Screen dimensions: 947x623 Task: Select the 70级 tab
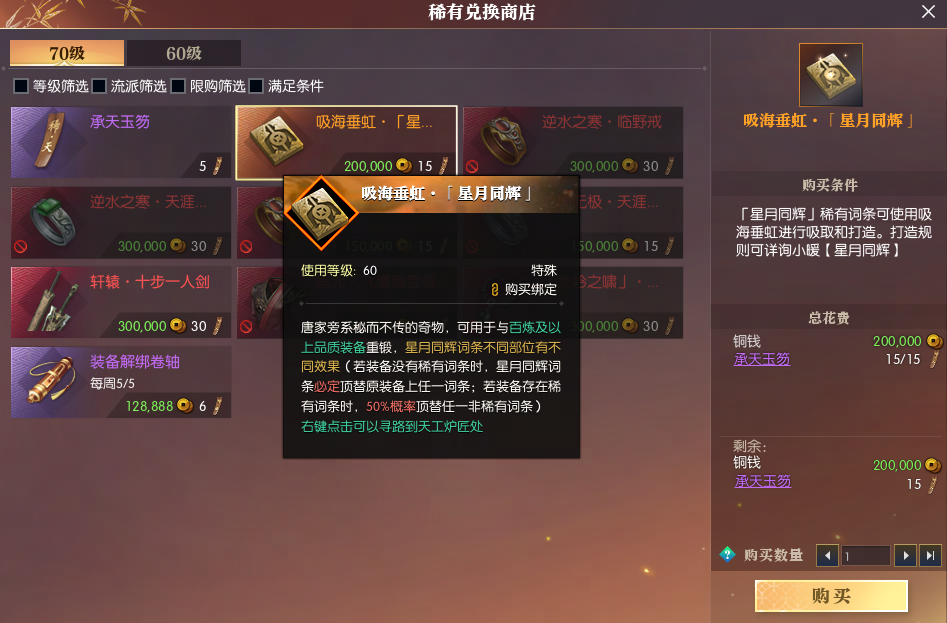(x=67, y=53)
